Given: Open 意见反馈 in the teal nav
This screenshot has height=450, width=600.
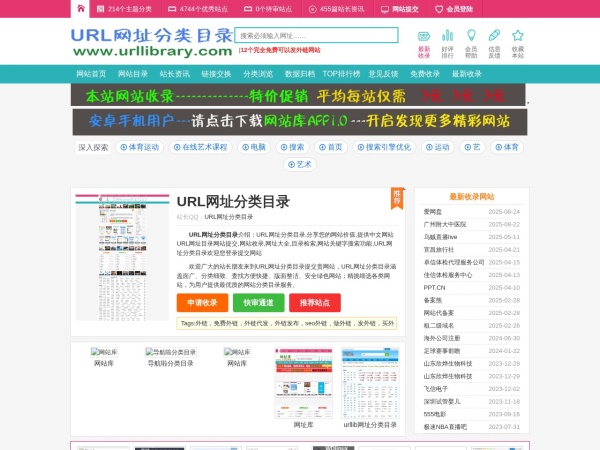Looking at the screenshot, I should coord(383,74).
